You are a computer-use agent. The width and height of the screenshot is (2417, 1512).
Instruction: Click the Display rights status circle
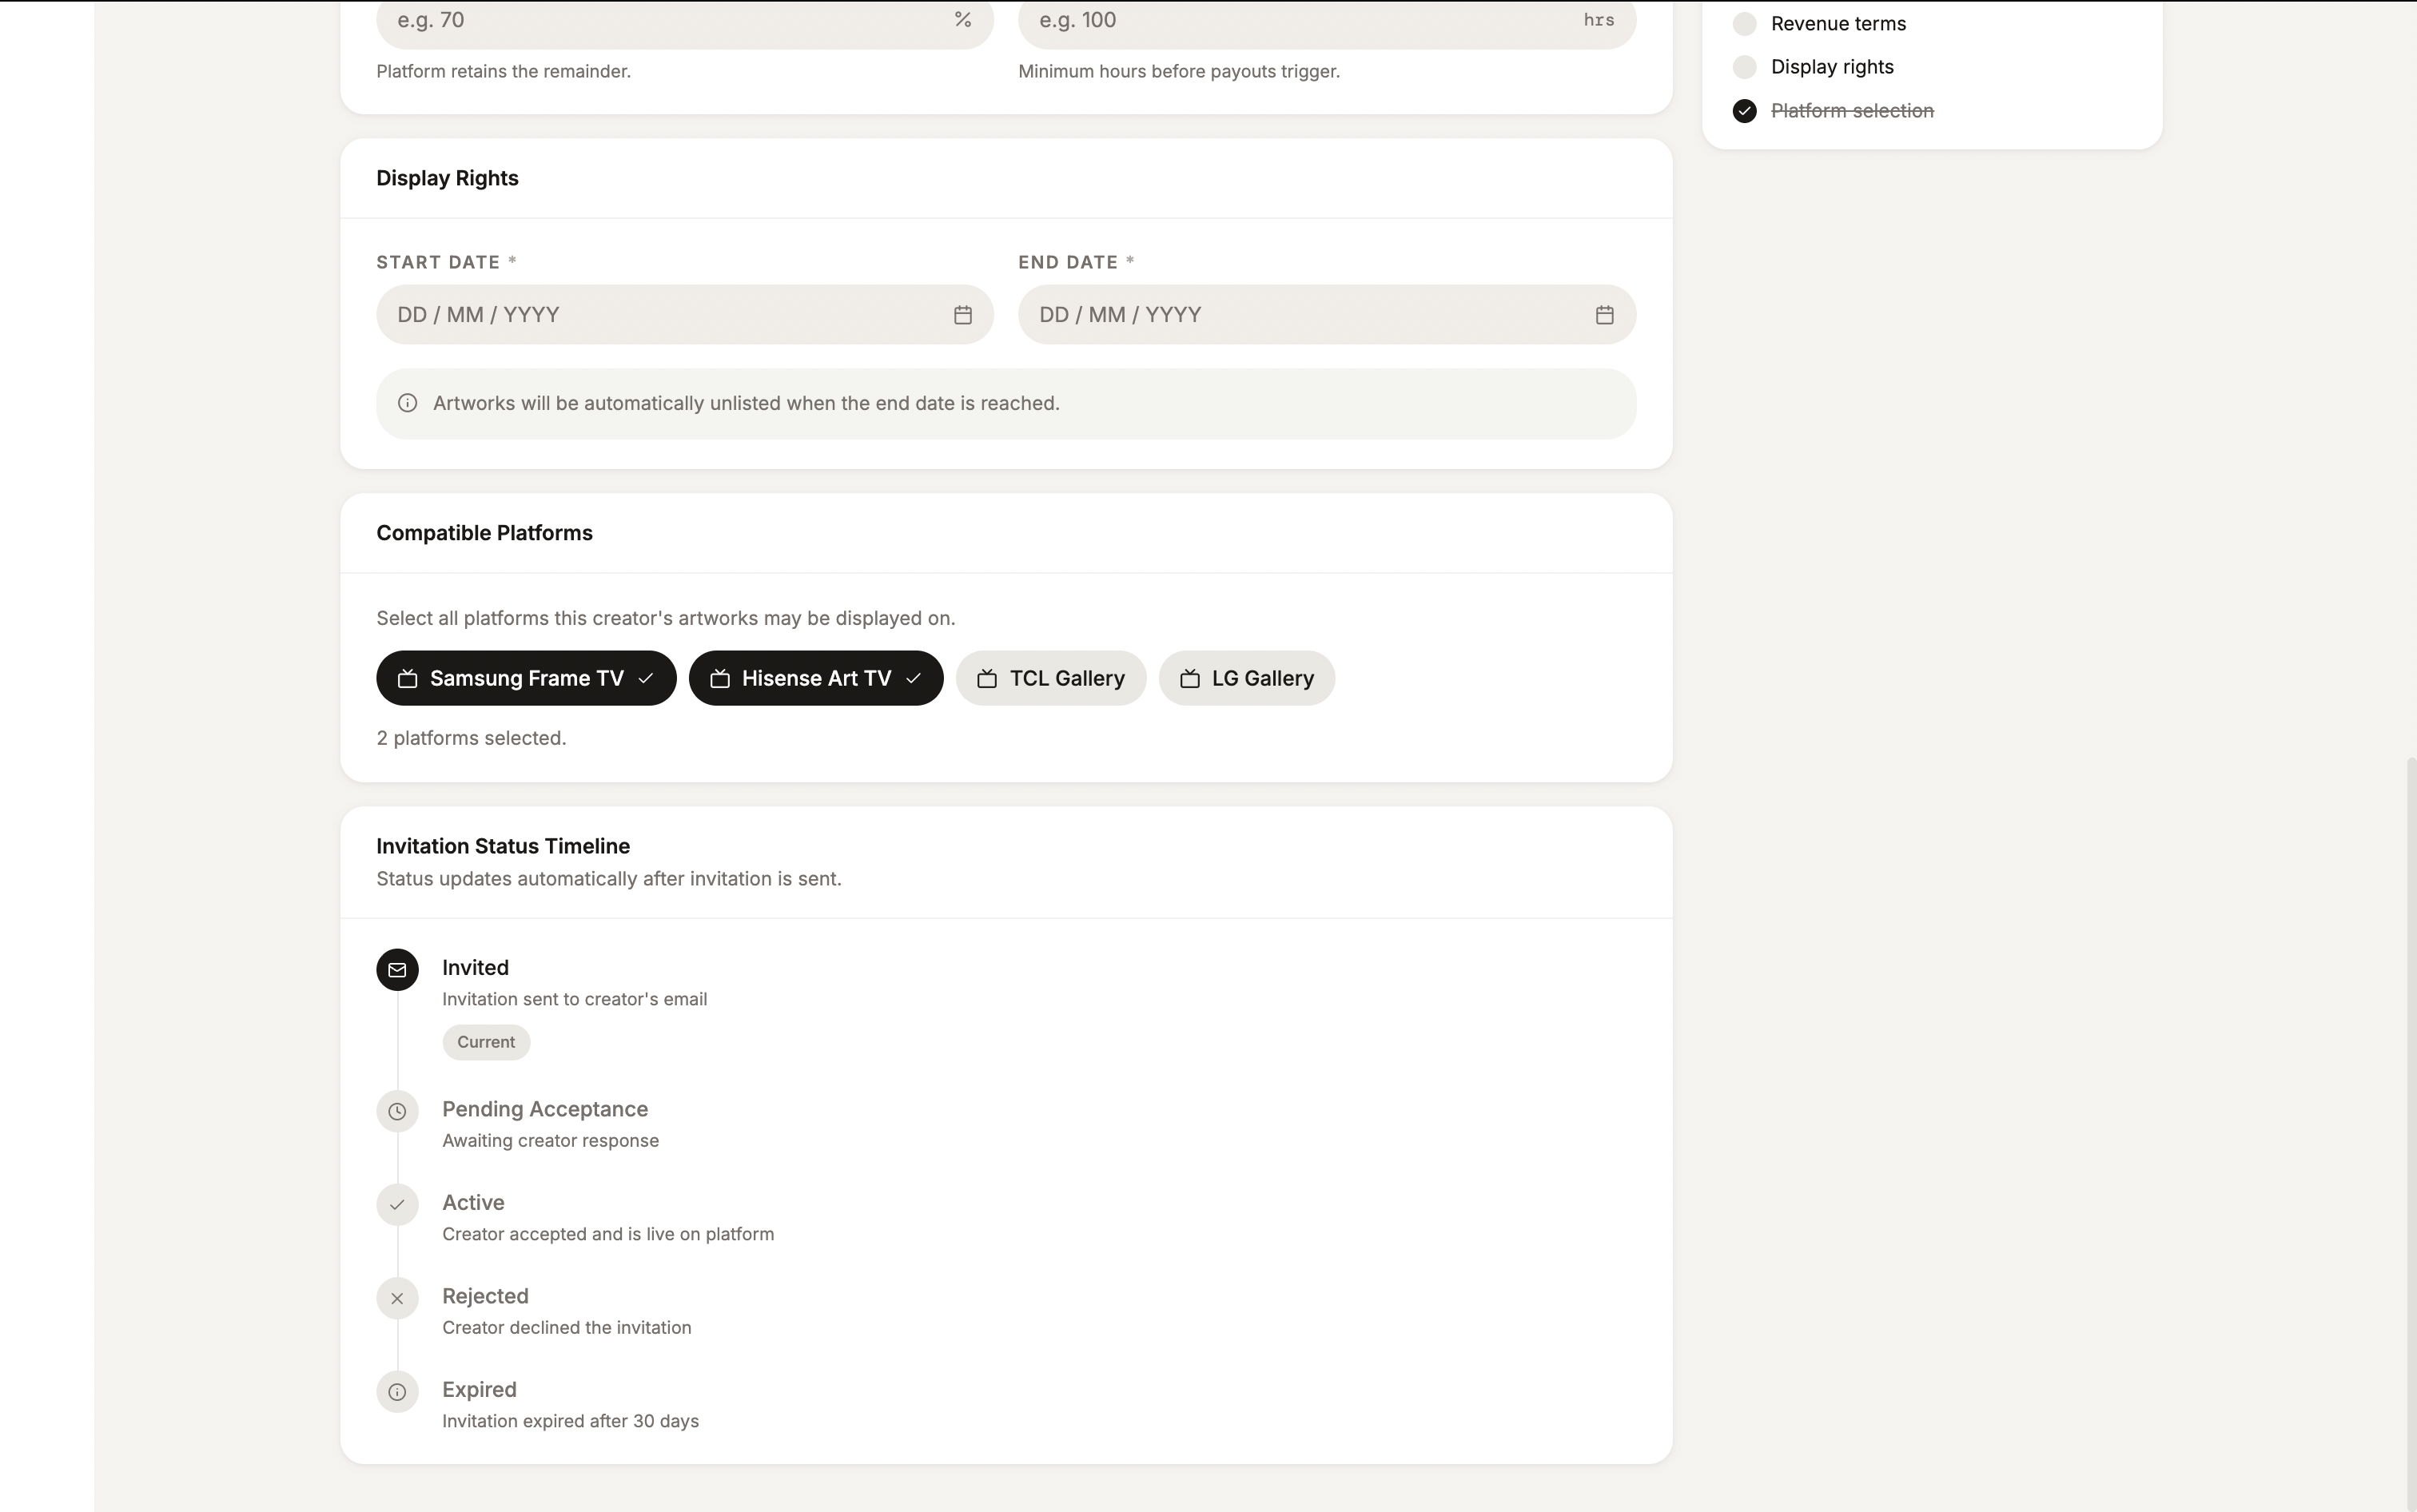[1744, 67]
